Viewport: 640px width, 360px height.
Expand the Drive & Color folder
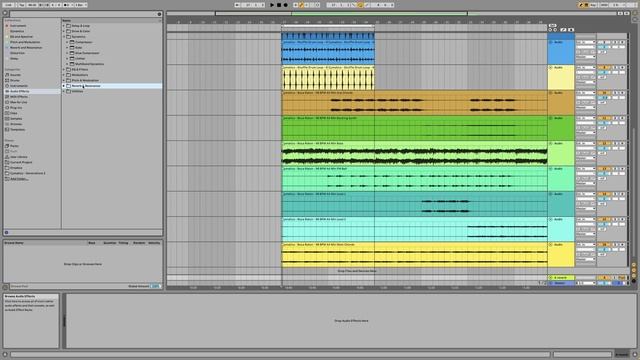(x=64, y=31)
